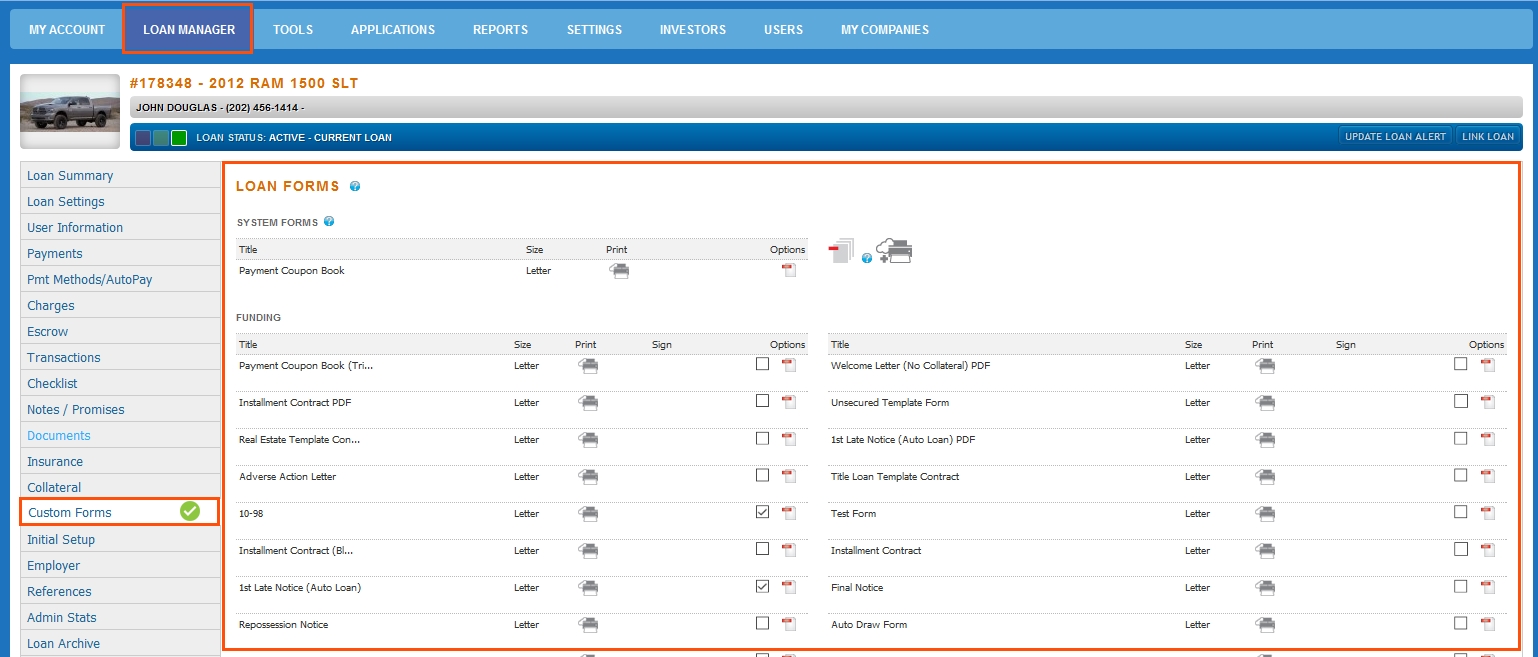Open the Documents sidebar link
The width and height of the screenshot is (1538, 657).
tap(120, 435)
